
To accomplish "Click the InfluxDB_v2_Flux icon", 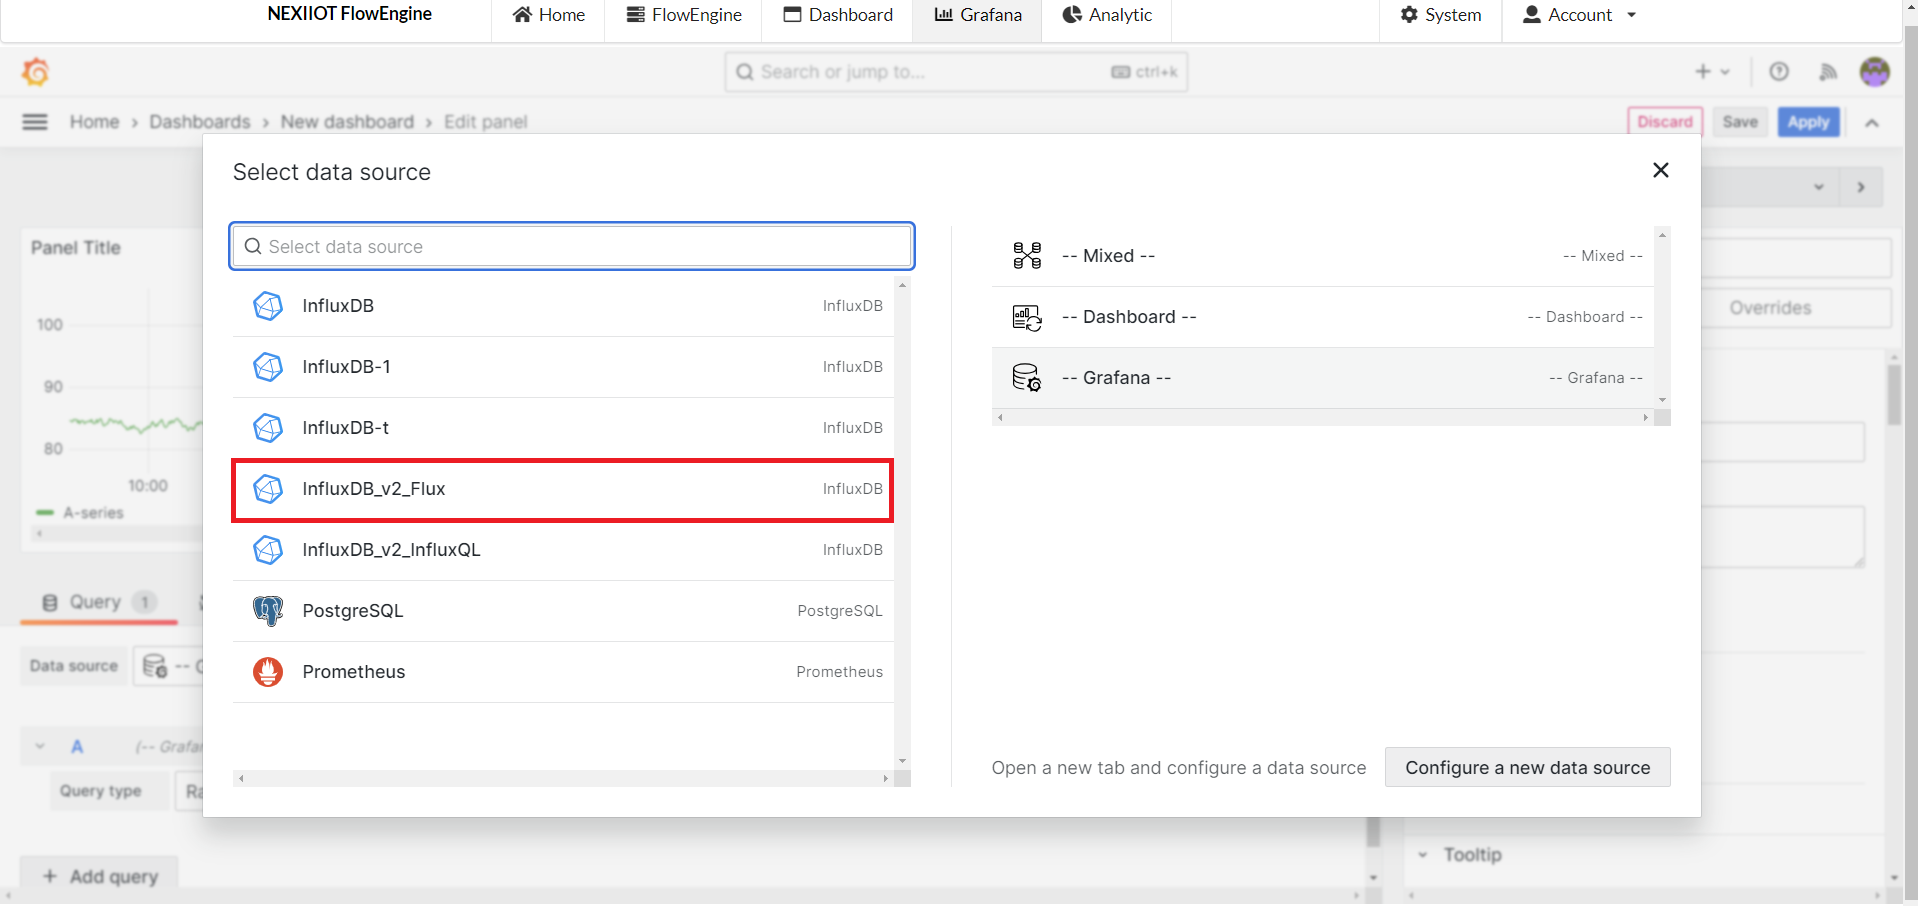I will click(x=268, y=489).
